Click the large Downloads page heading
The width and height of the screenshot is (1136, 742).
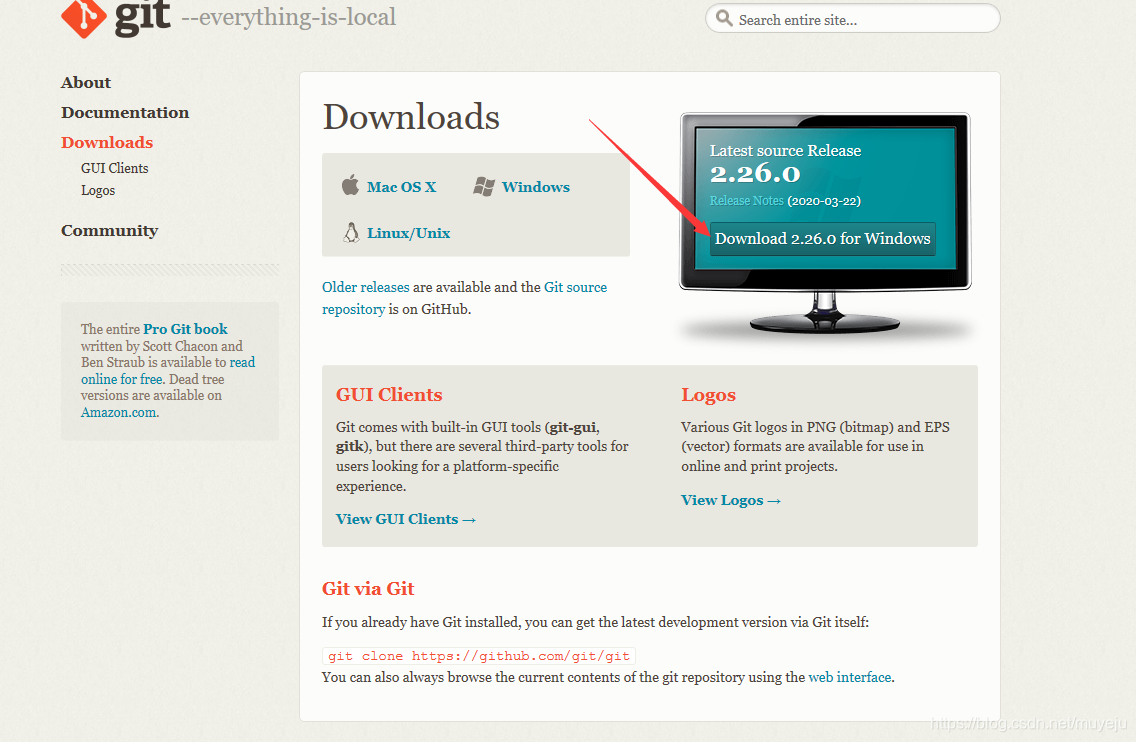pyautogui.click(x=411, y=117)
